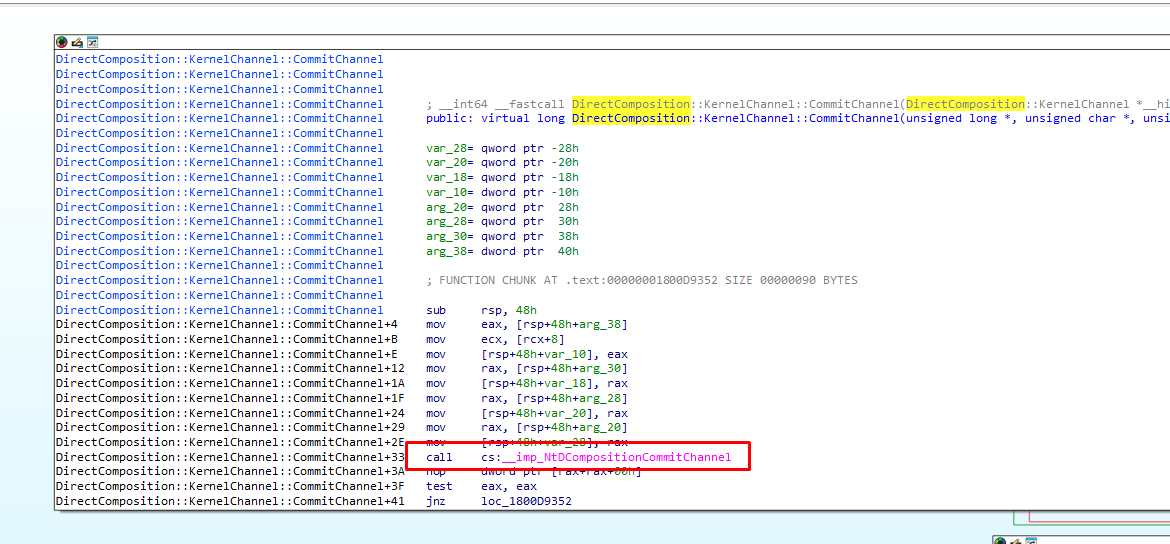Click address label CommitChannel+E
This screenshot has height=544, width=1170.
[x=227, y=354]
